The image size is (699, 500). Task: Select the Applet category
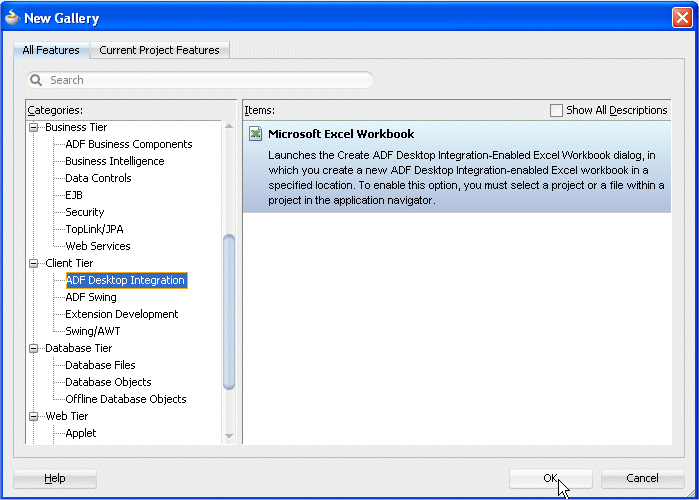click(80, 433)
